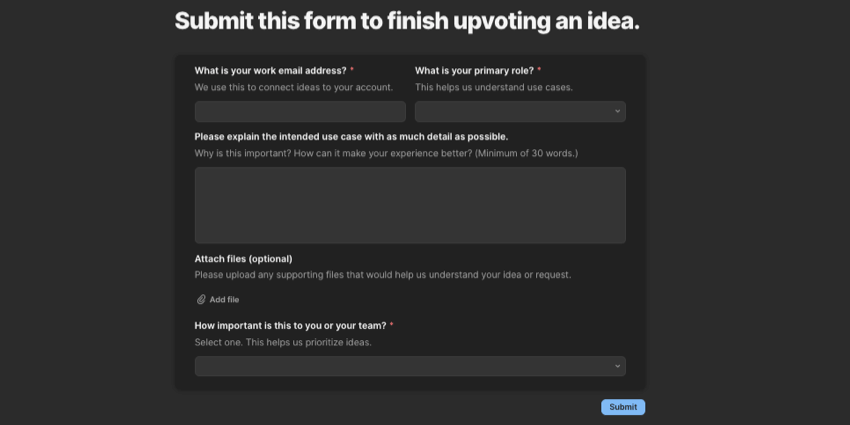Click the chevron arrow on importance select
Screen dimensions: 850x425
[x=617, y=366]
